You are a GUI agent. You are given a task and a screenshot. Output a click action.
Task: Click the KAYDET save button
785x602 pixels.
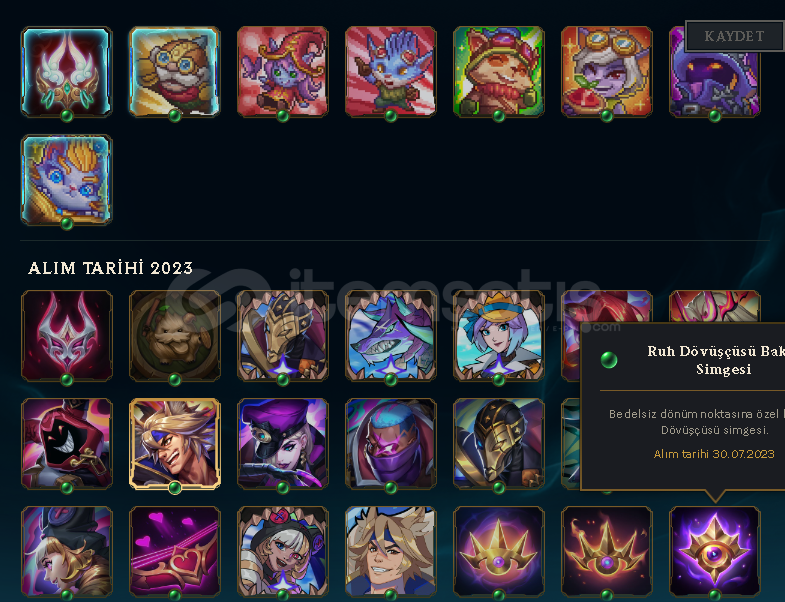pos(734,36)
